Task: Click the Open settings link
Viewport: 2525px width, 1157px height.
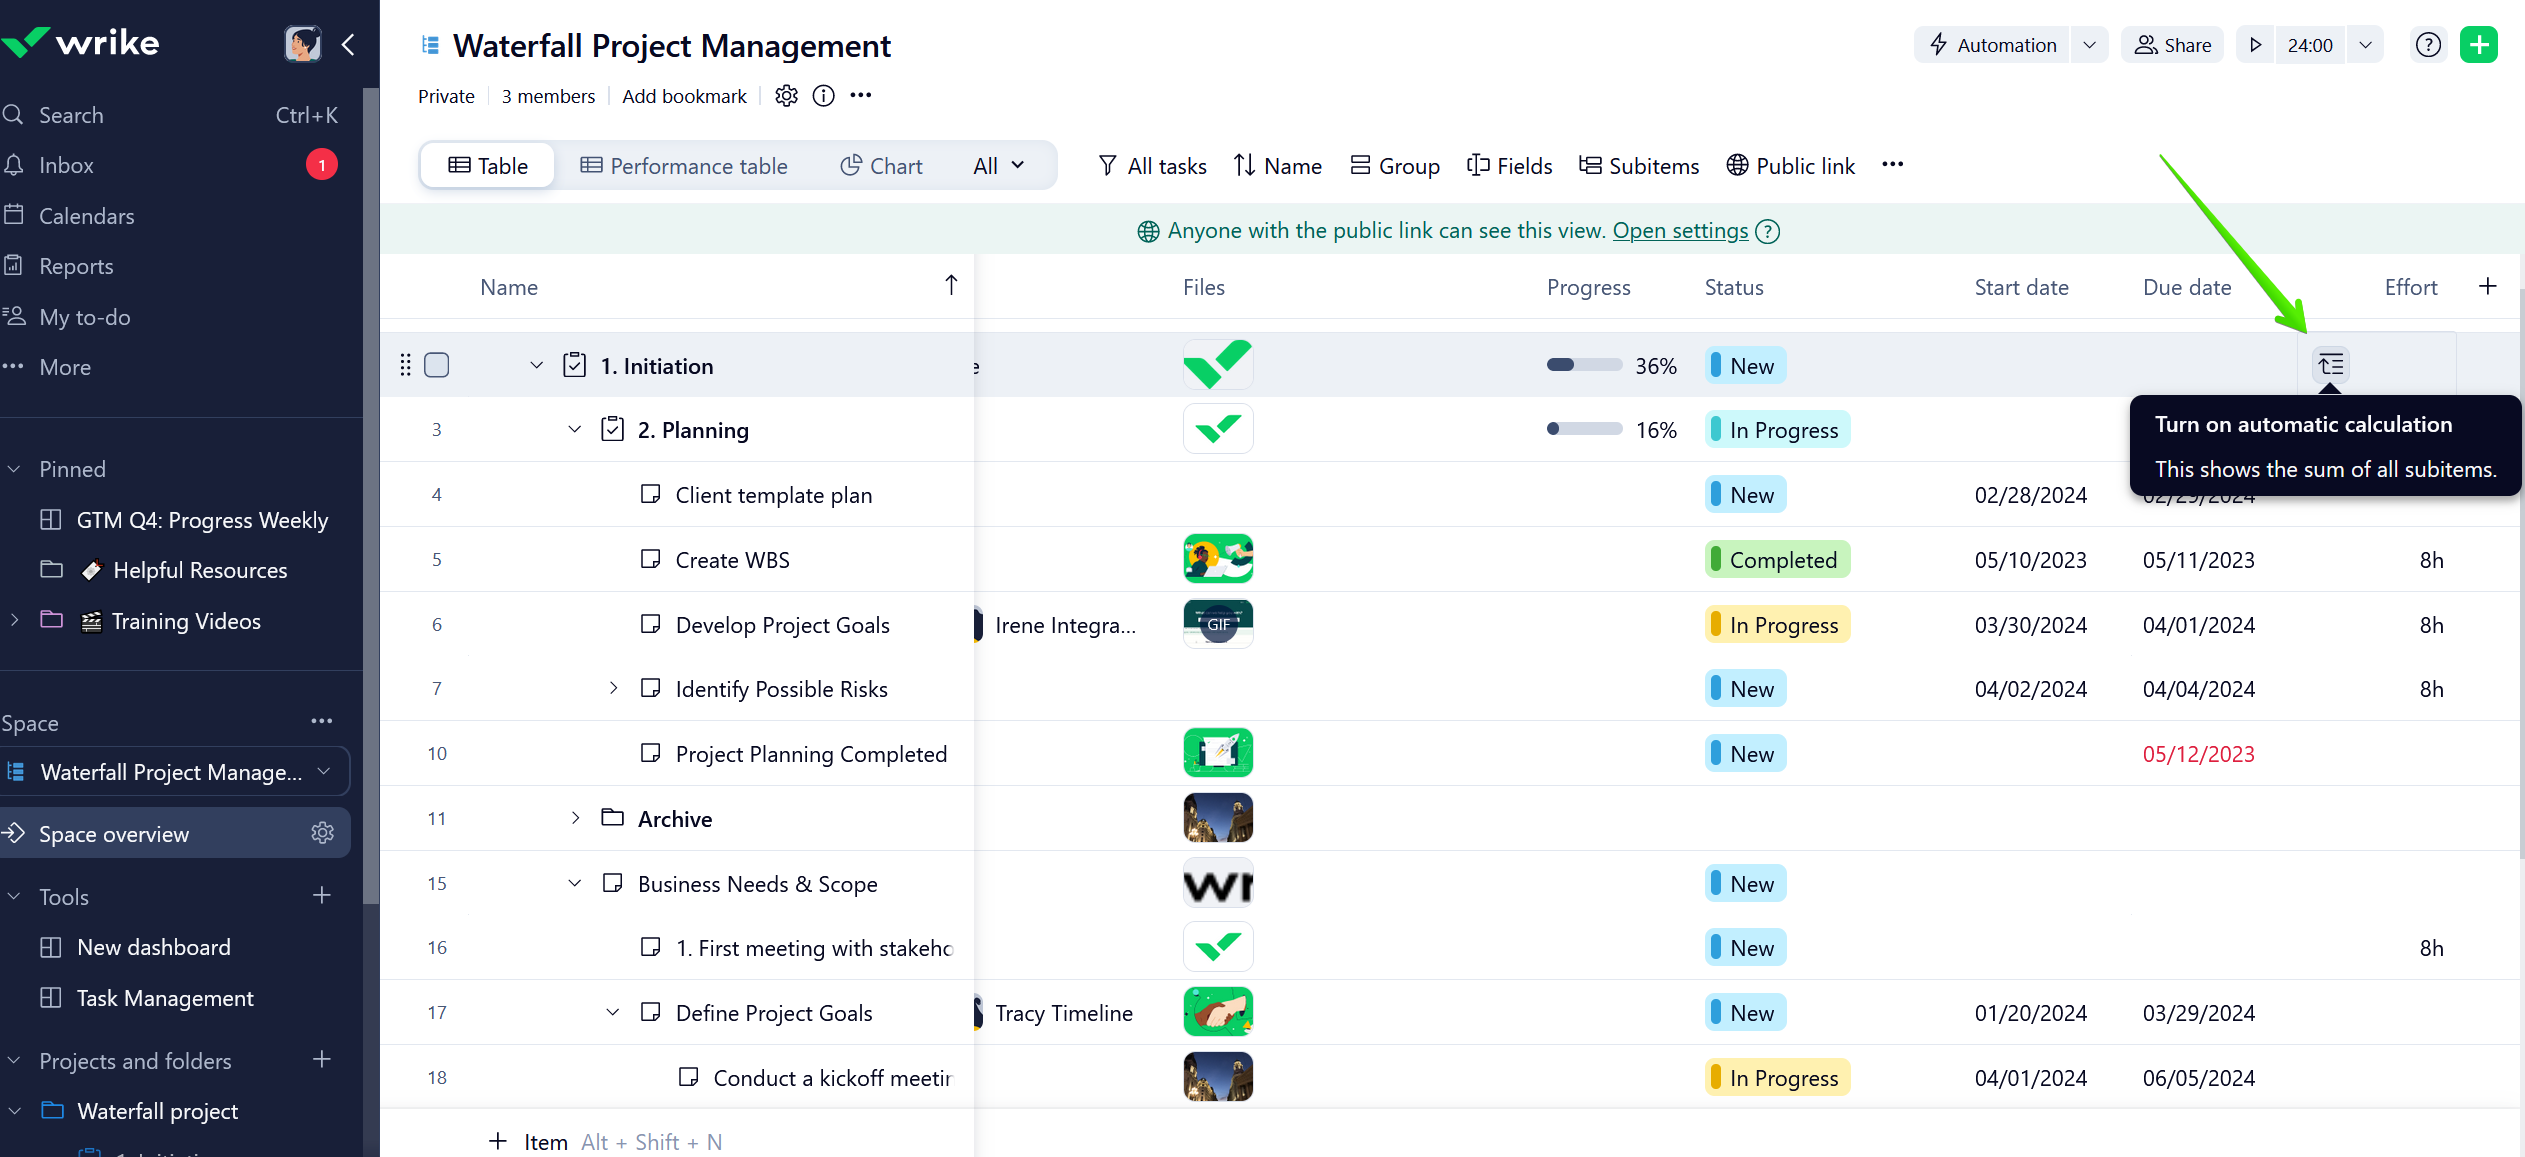Action: (1680, 231)
